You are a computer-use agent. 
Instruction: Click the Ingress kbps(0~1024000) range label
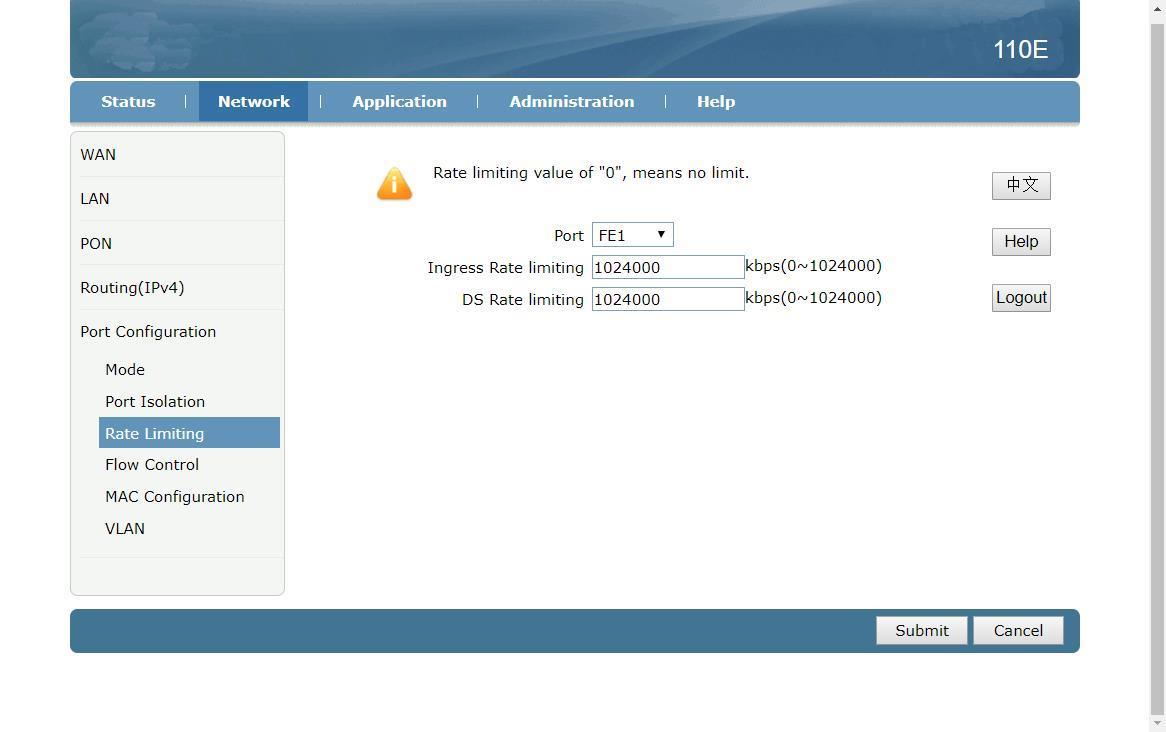pos(814,266)
